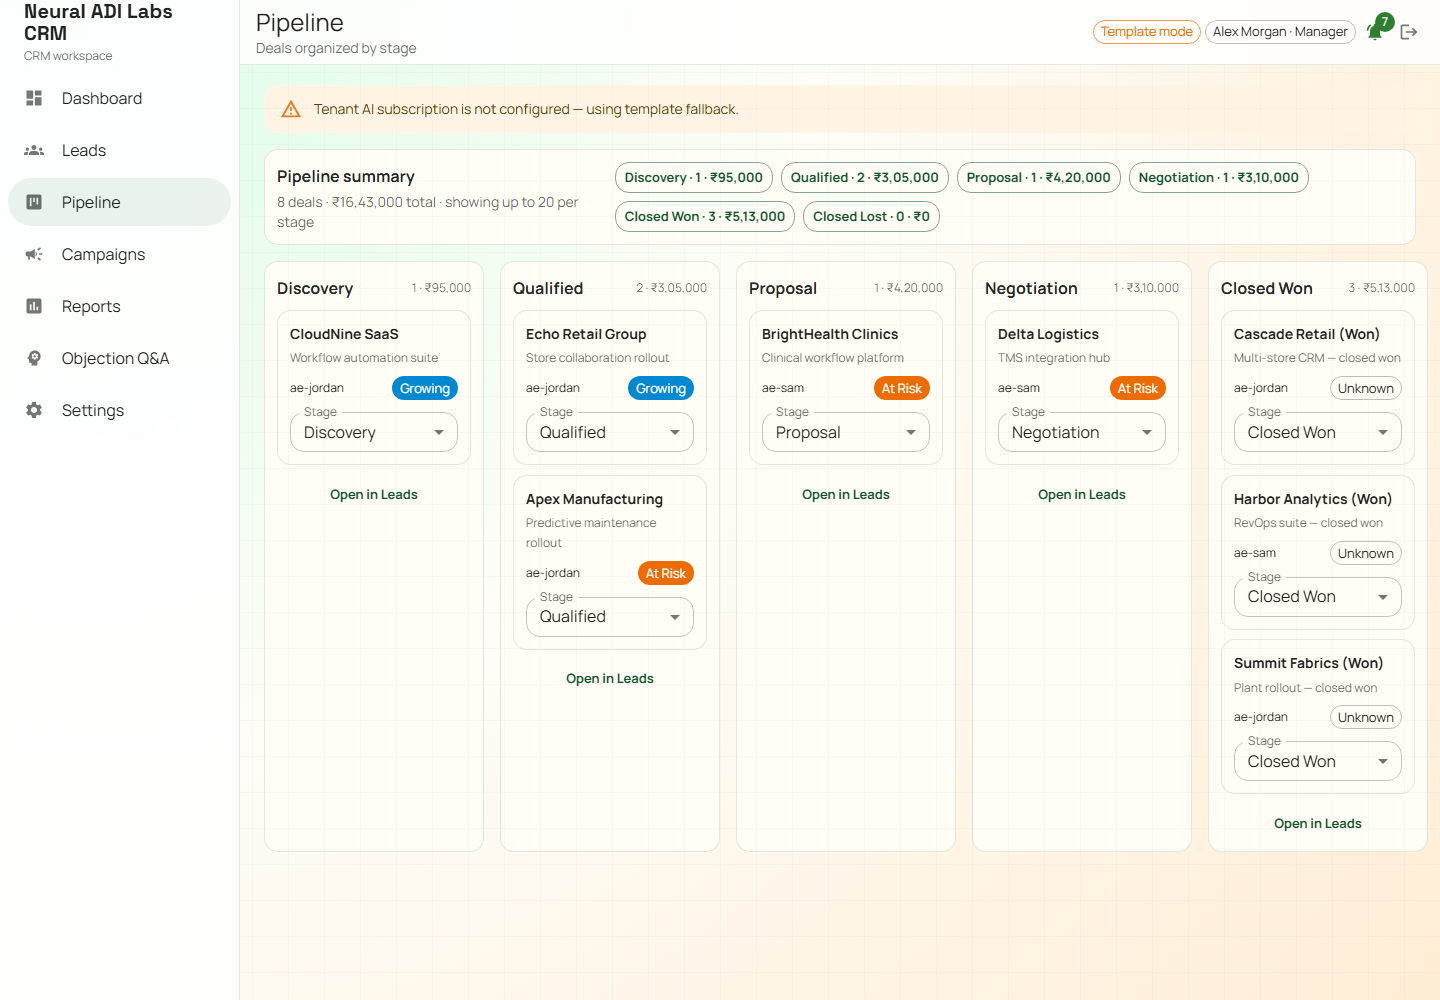Click Closed Lost · 0 · ₹0 chip
Image resolution: width=1440 pixels, height=1000 pixels.
pos(872,216)
